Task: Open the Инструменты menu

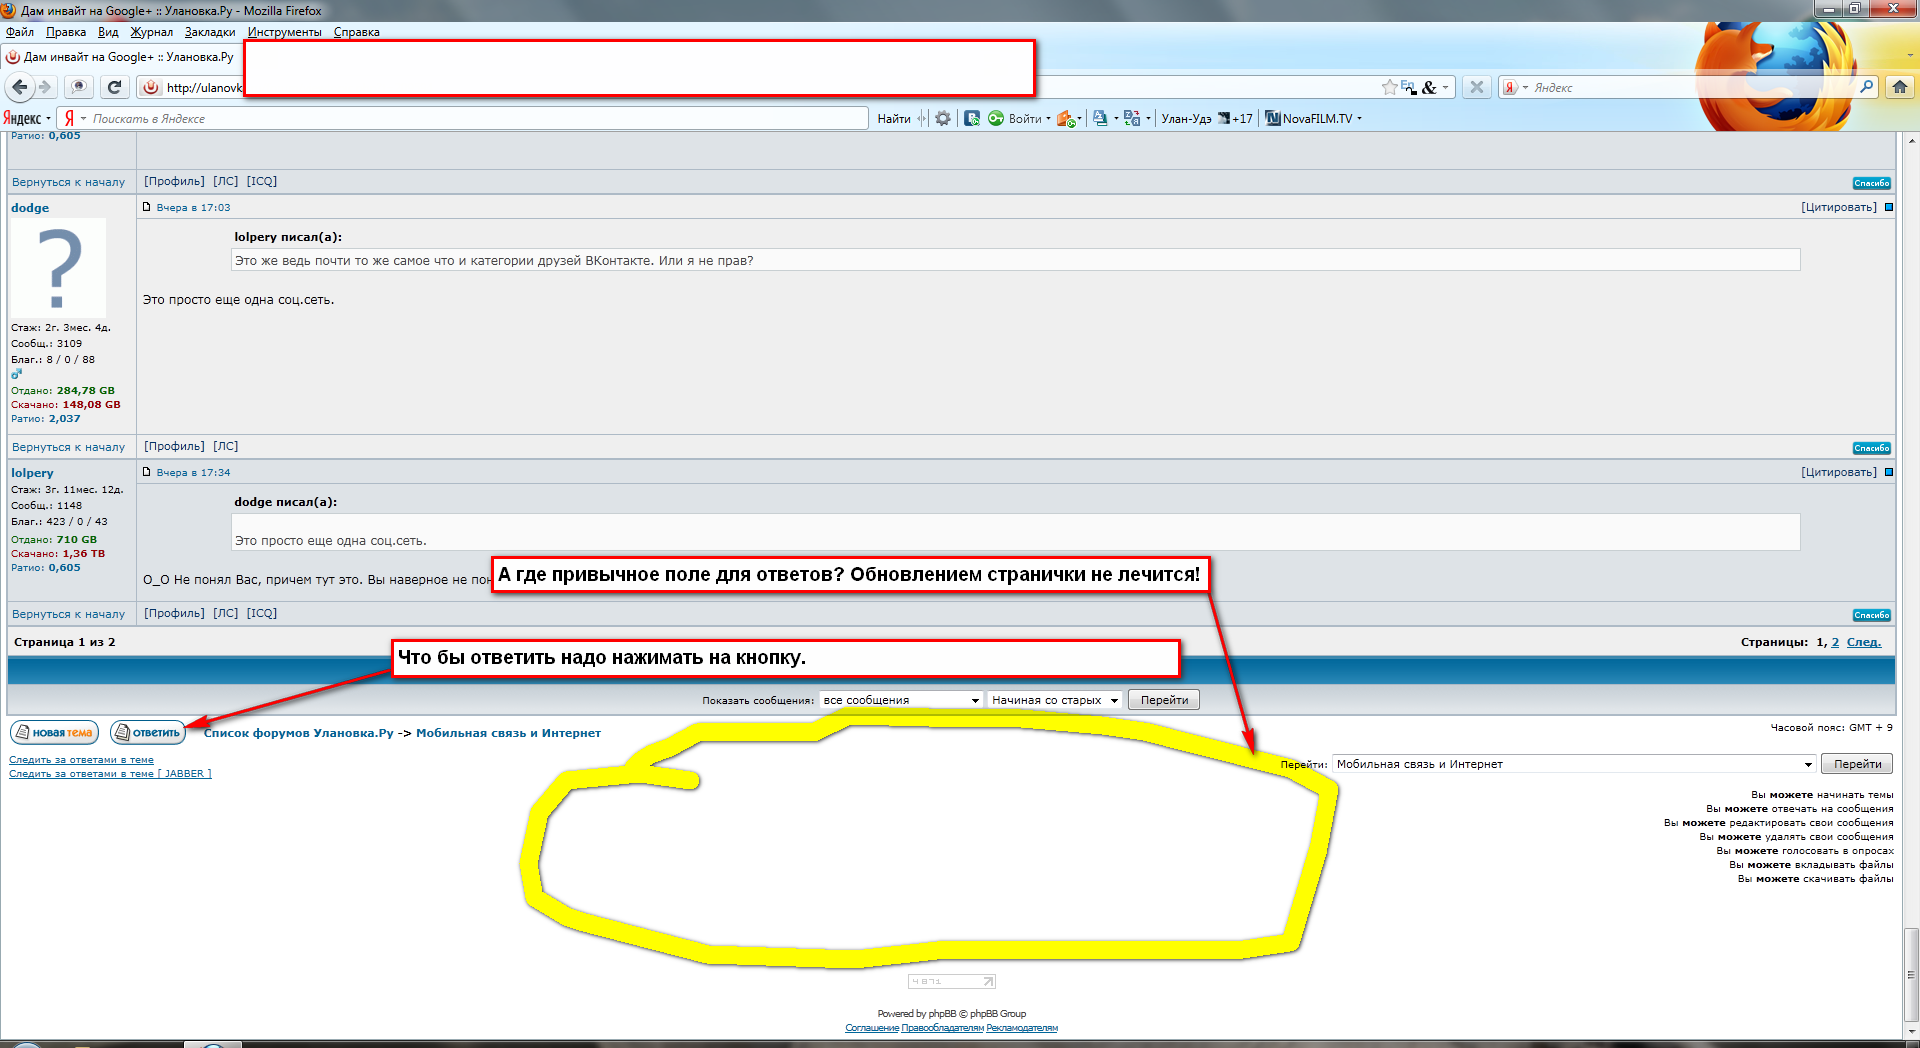Action: tap(285, 32)
